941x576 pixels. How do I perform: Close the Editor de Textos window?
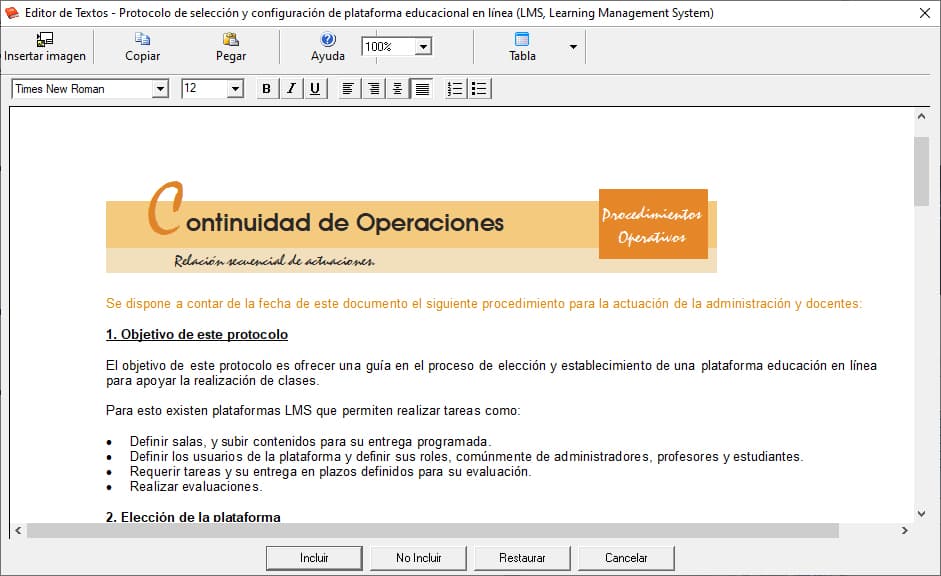point(925,13)
